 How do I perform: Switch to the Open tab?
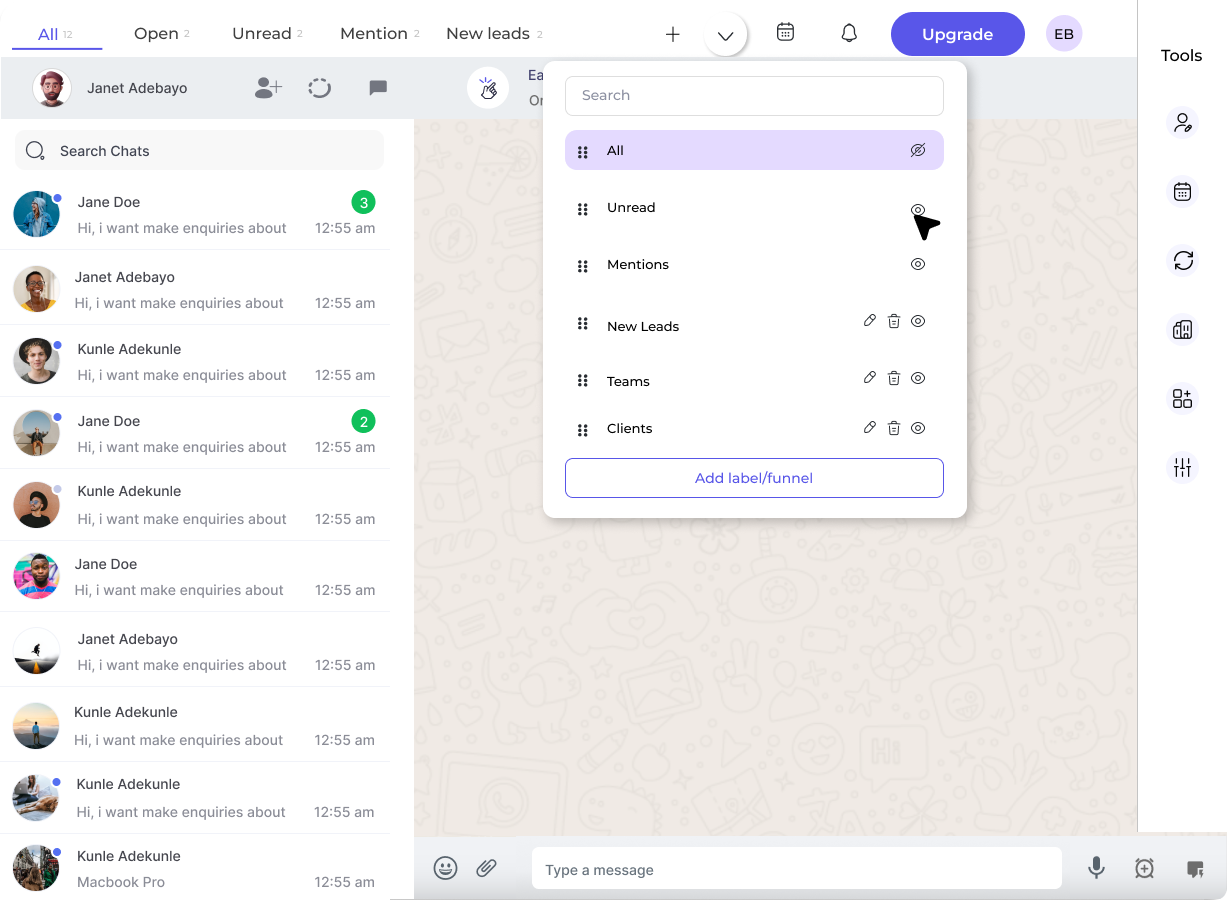click(161, 33)
